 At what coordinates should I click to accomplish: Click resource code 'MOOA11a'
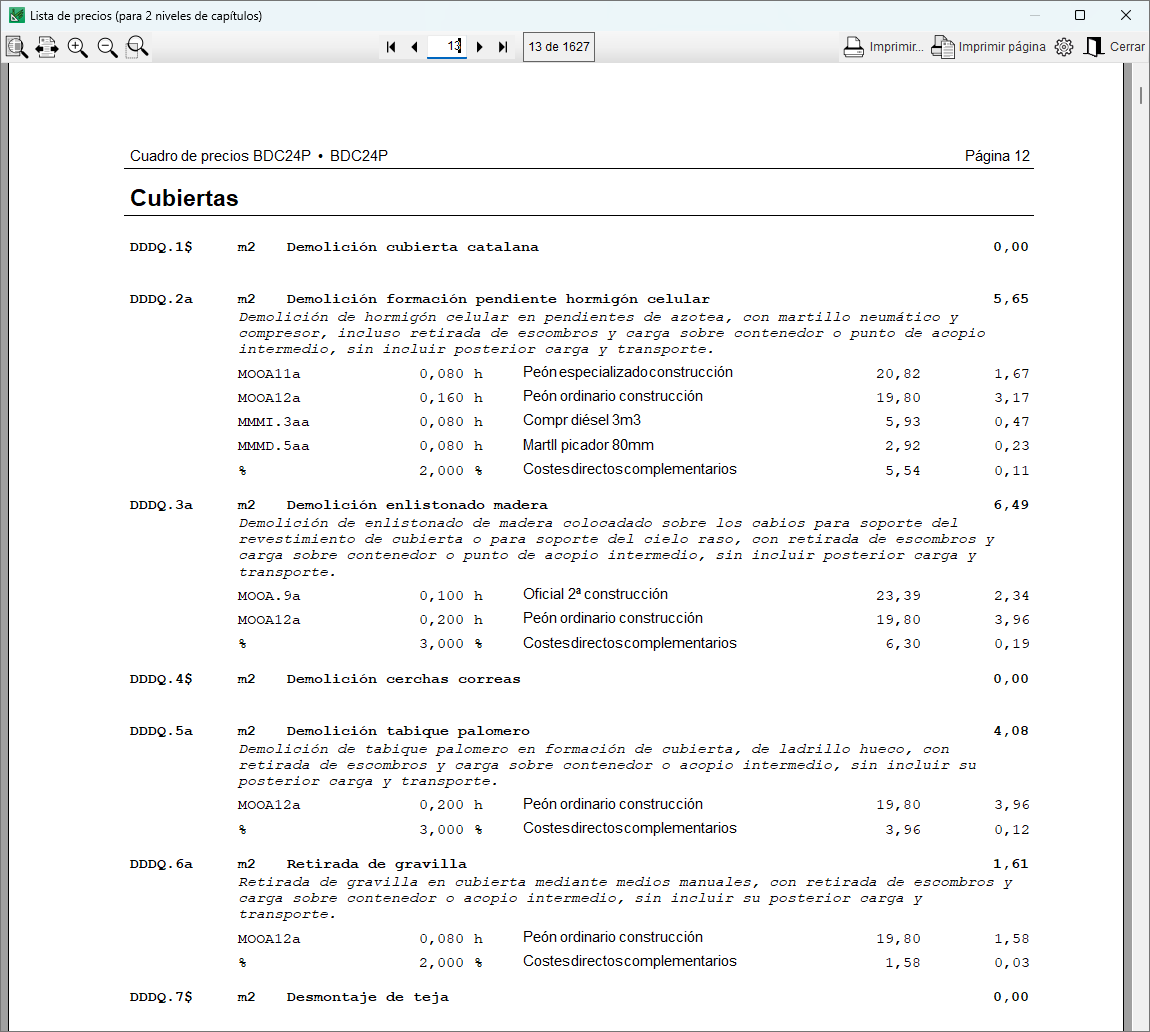point(269,374)
